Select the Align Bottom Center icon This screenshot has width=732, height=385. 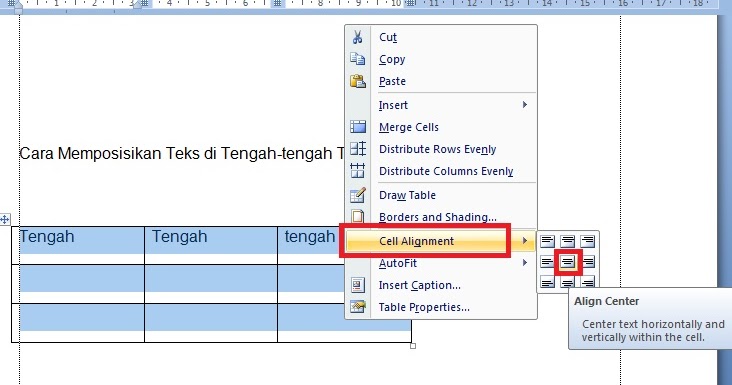pyautogui.click(x=567, y=282)
